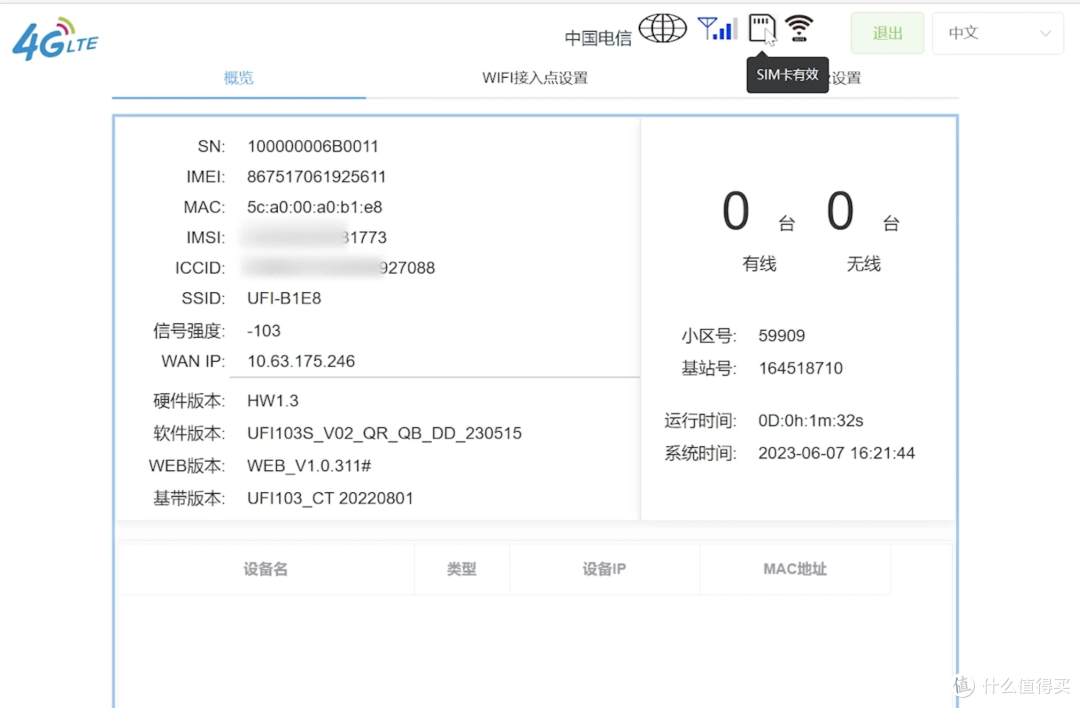
Task: Switch to the 概览 tab
Action: coord(239,77)
